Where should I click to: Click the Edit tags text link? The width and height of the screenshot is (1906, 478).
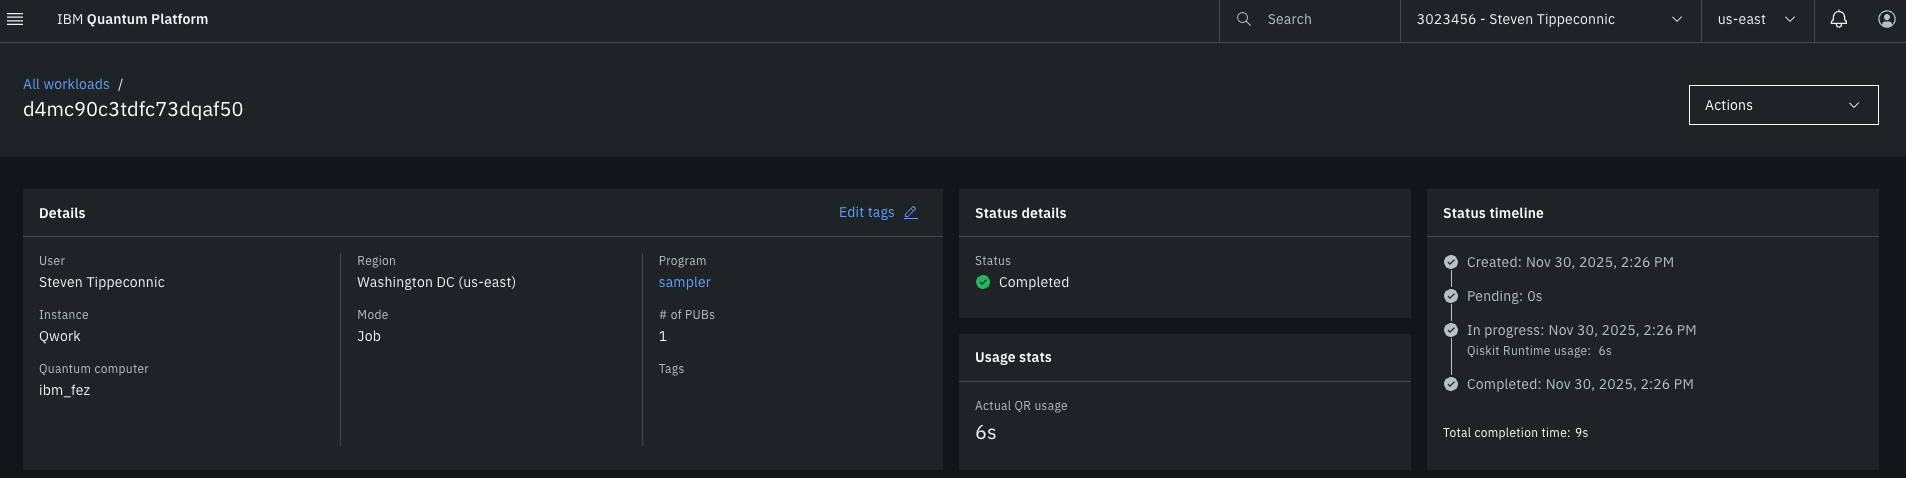tap(866, 212)
